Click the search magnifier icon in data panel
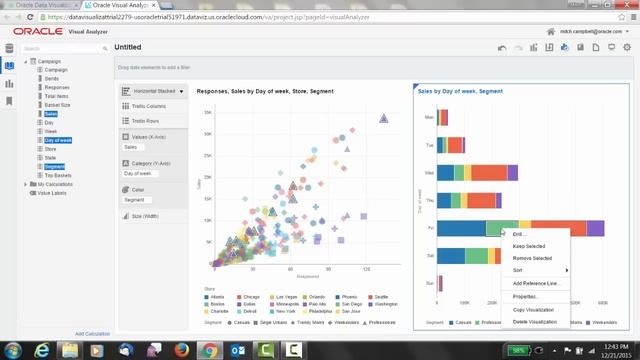 (105, 49)
